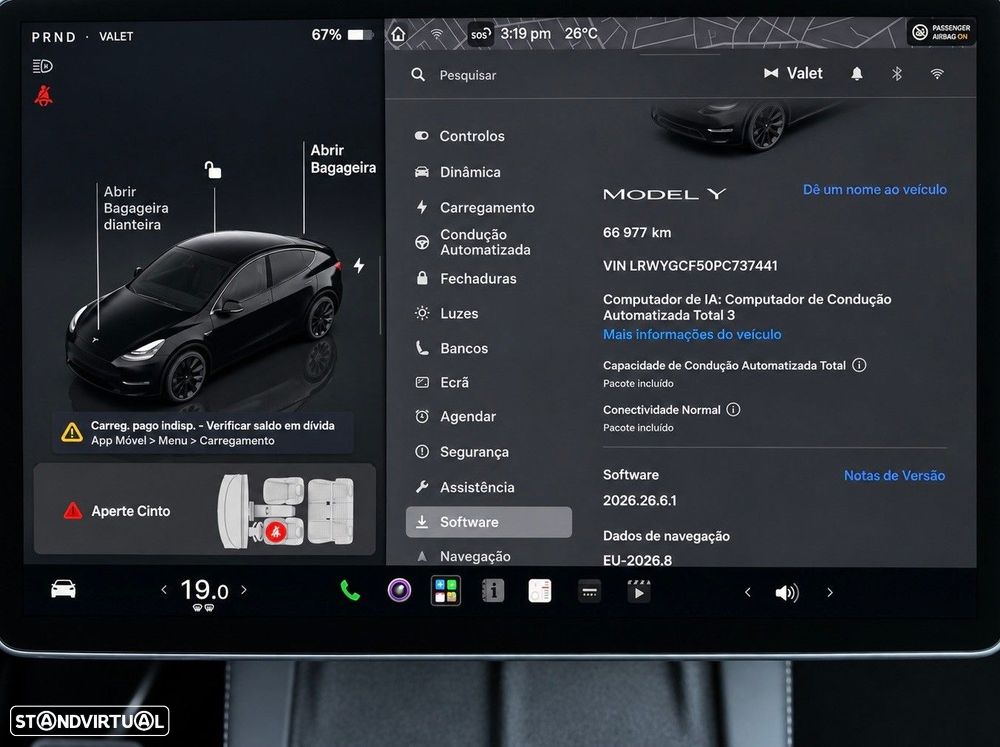The height and width of the screenshot is (747, 1000).
Task: Tap the home icon in the status bar
Action: [399, 34]
